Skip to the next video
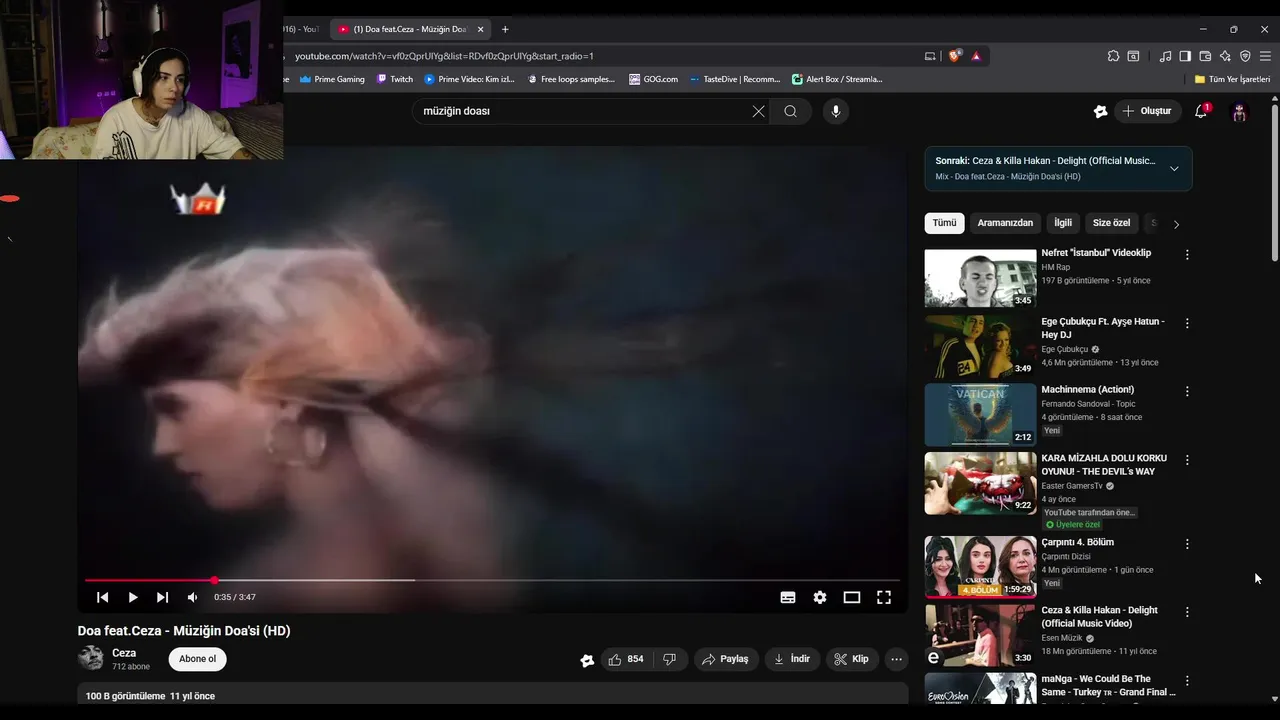Screen dimensions: 1280x720 pos(162,597)
